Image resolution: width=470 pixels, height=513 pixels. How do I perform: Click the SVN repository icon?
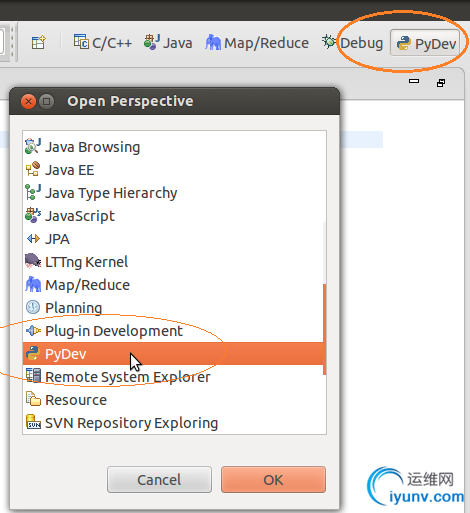coord(33,421)
